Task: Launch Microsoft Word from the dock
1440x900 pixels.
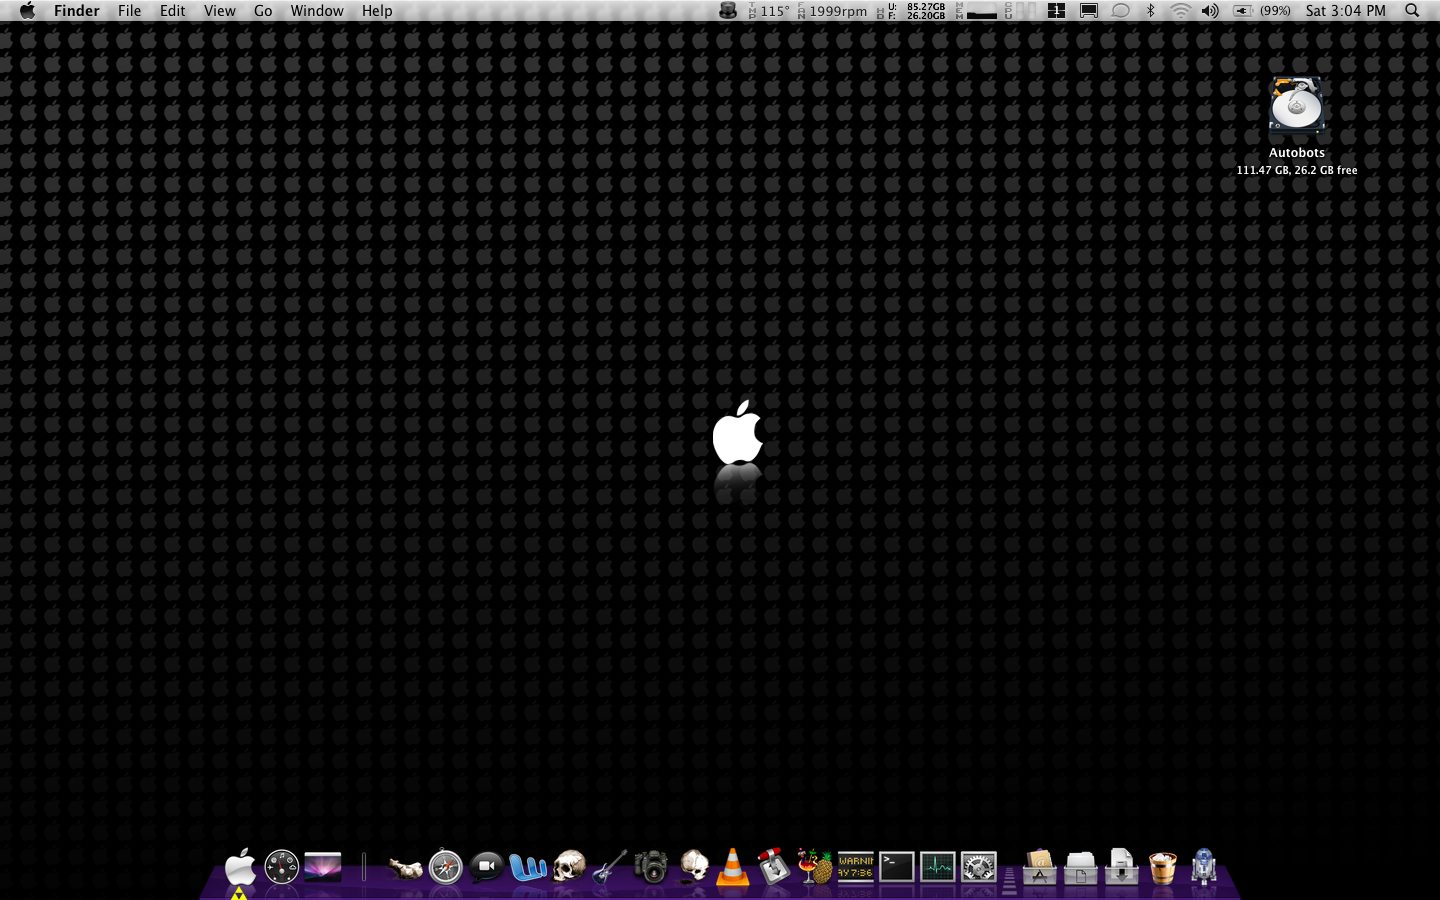Action: (528, 867)
